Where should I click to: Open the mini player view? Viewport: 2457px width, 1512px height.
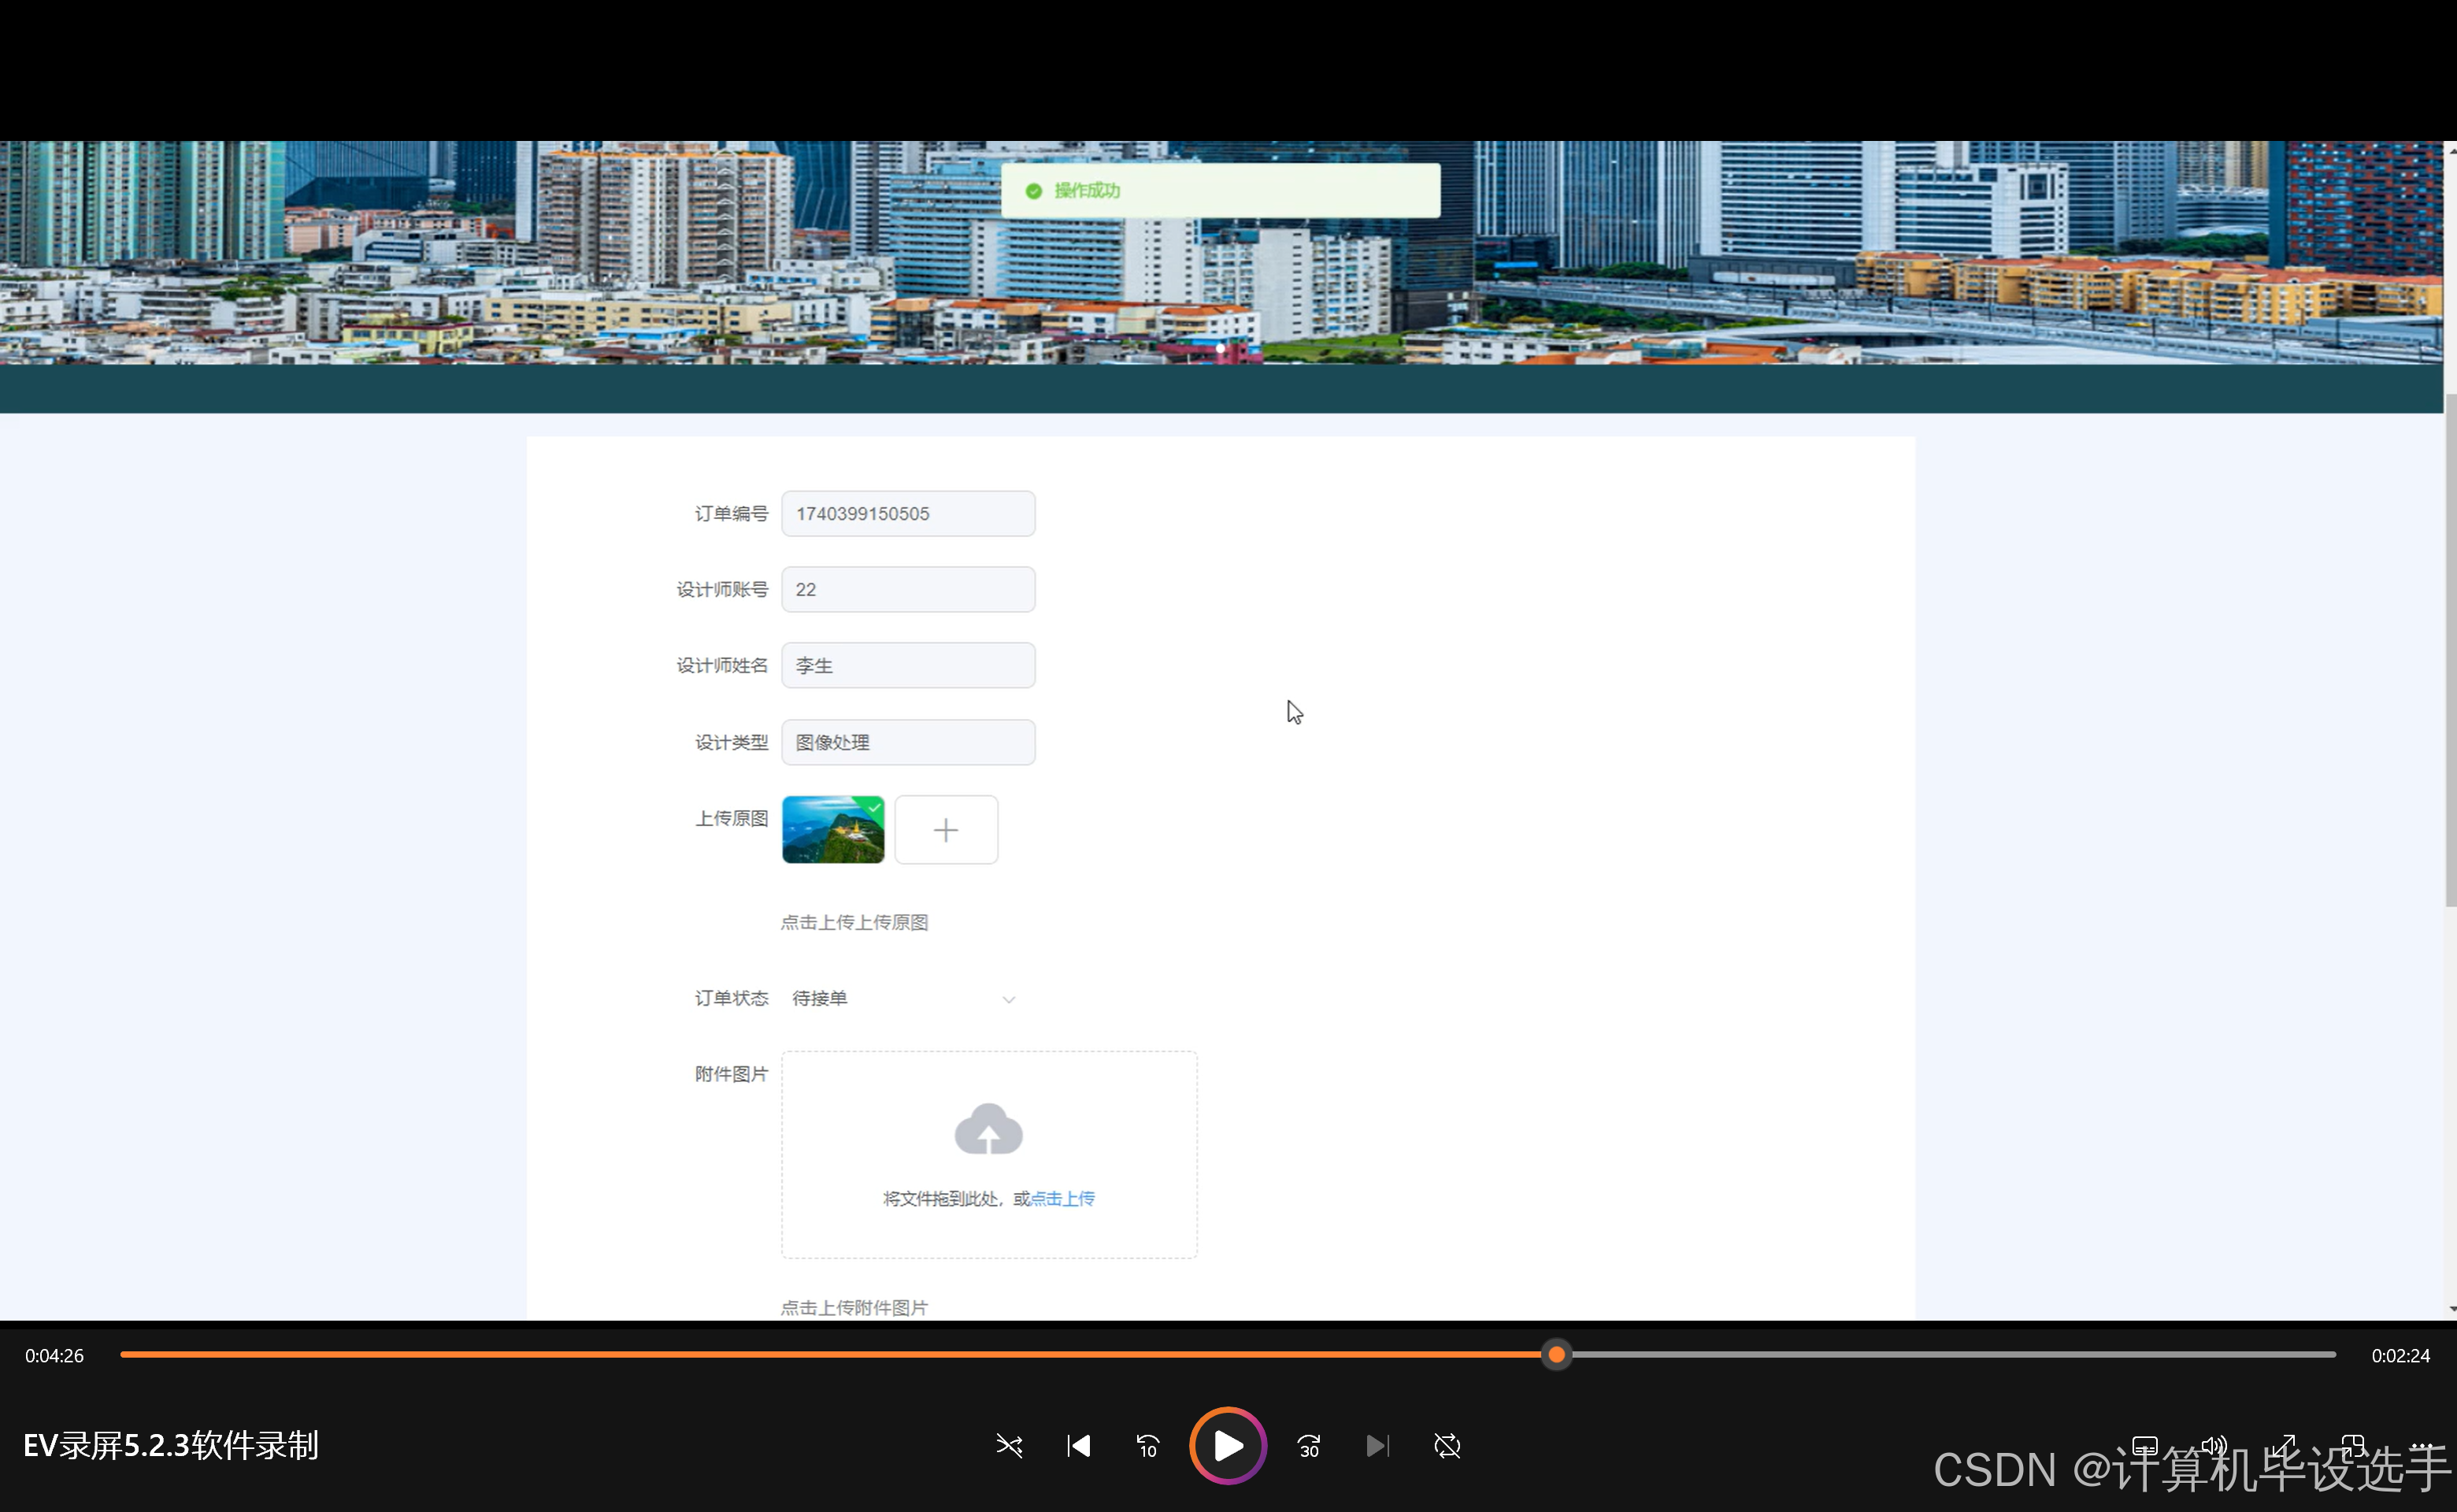point(2352,1446)
